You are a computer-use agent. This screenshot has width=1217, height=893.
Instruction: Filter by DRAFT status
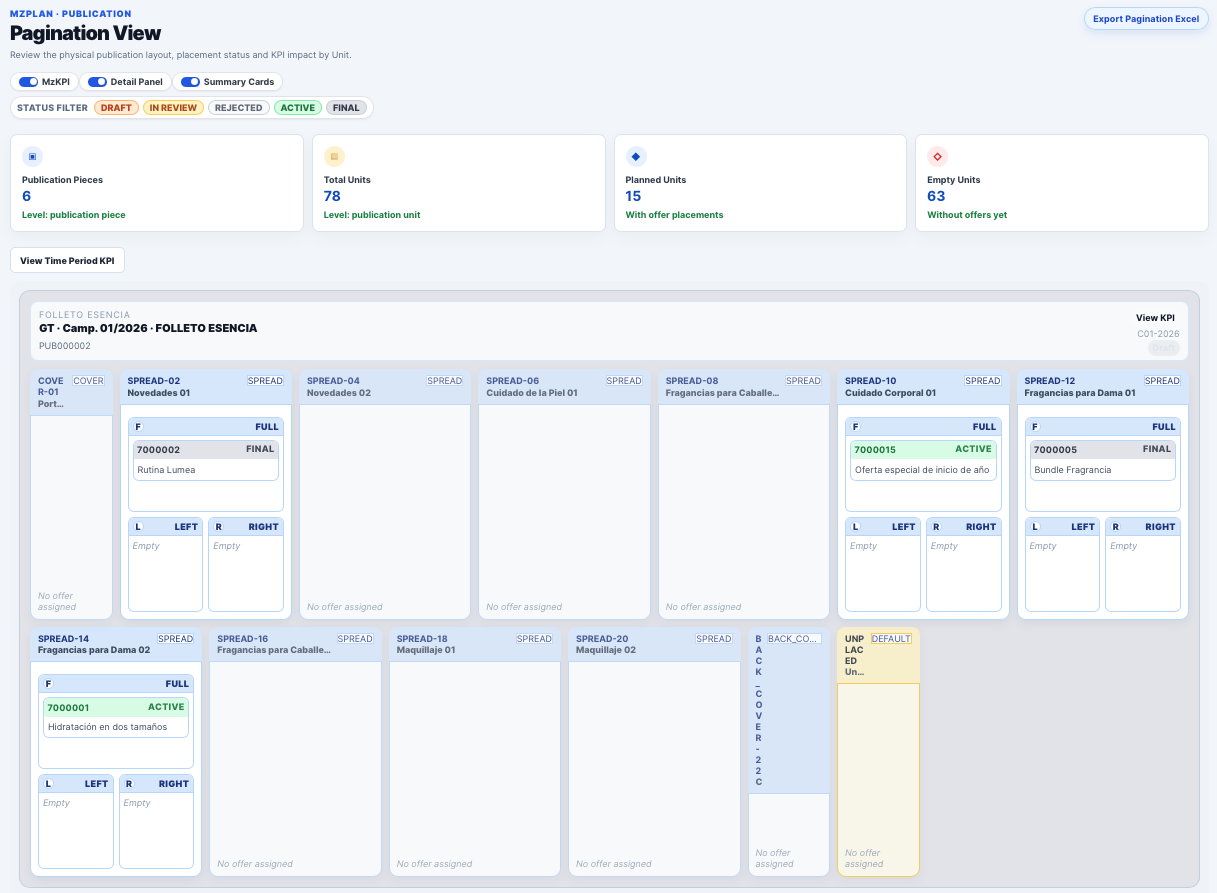tap(116, 108)
